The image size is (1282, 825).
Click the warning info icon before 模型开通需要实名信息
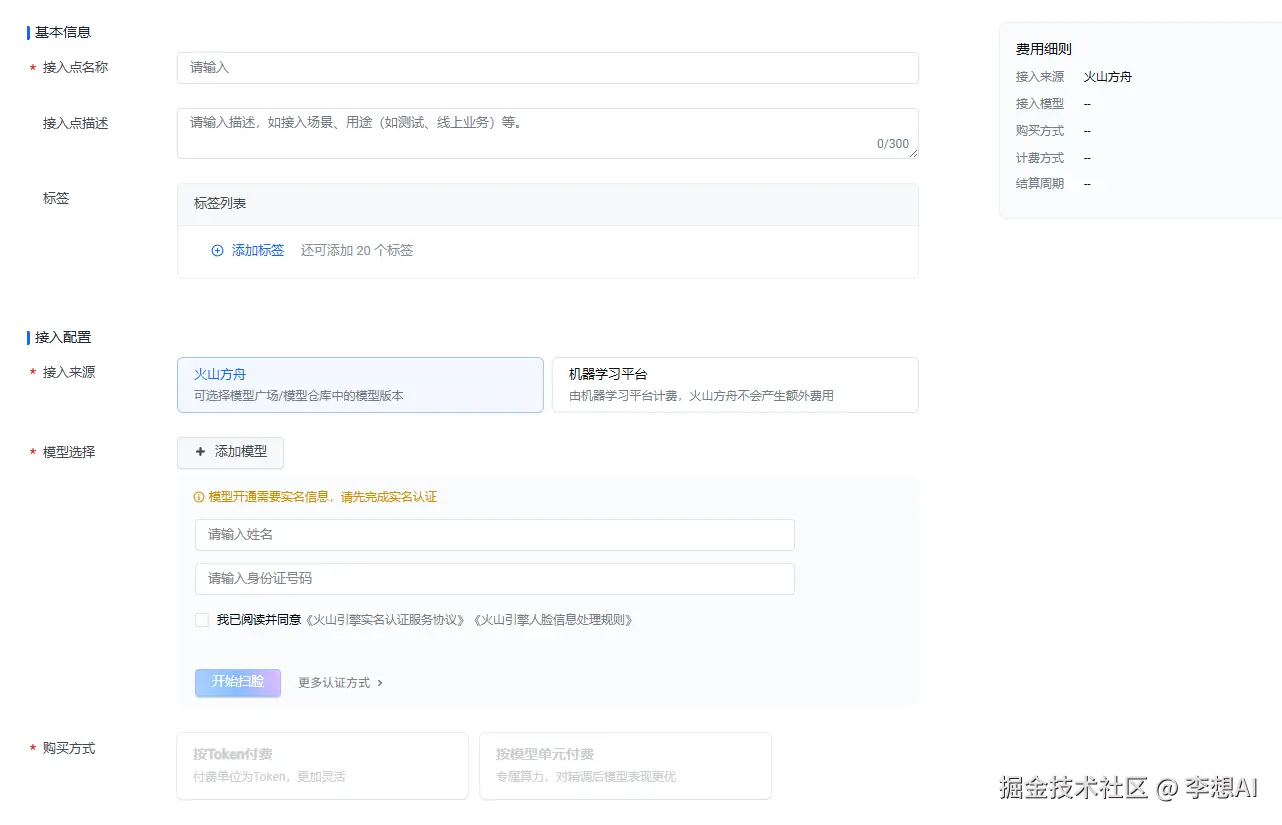tap(198, 497)
